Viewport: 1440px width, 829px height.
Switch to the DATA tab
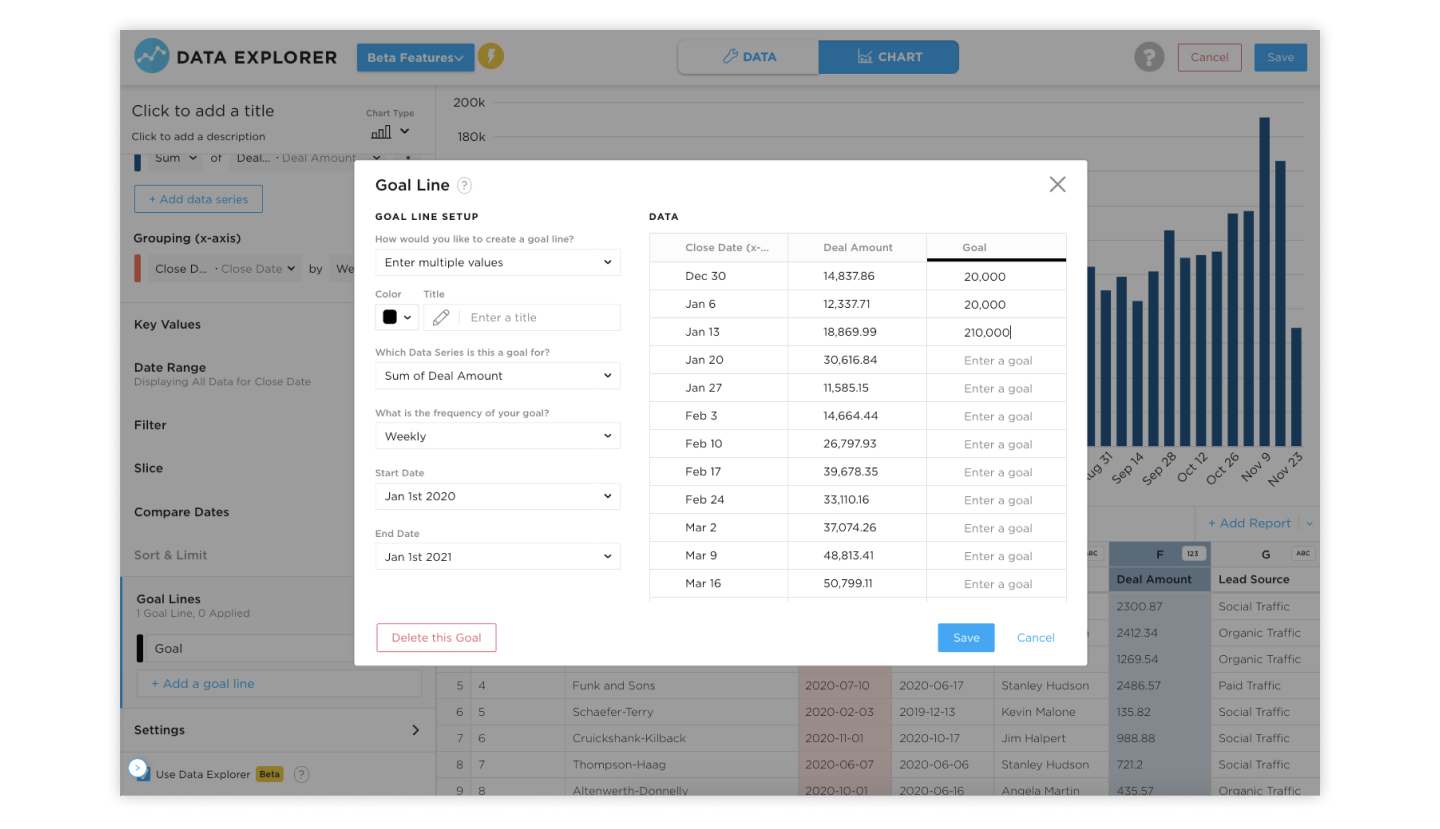(x=748, y=57)
